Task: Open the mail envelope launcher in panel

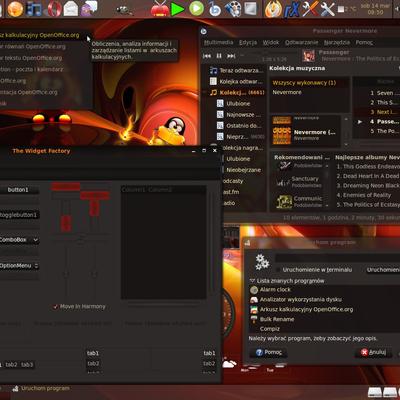Action: click(71, 9)
